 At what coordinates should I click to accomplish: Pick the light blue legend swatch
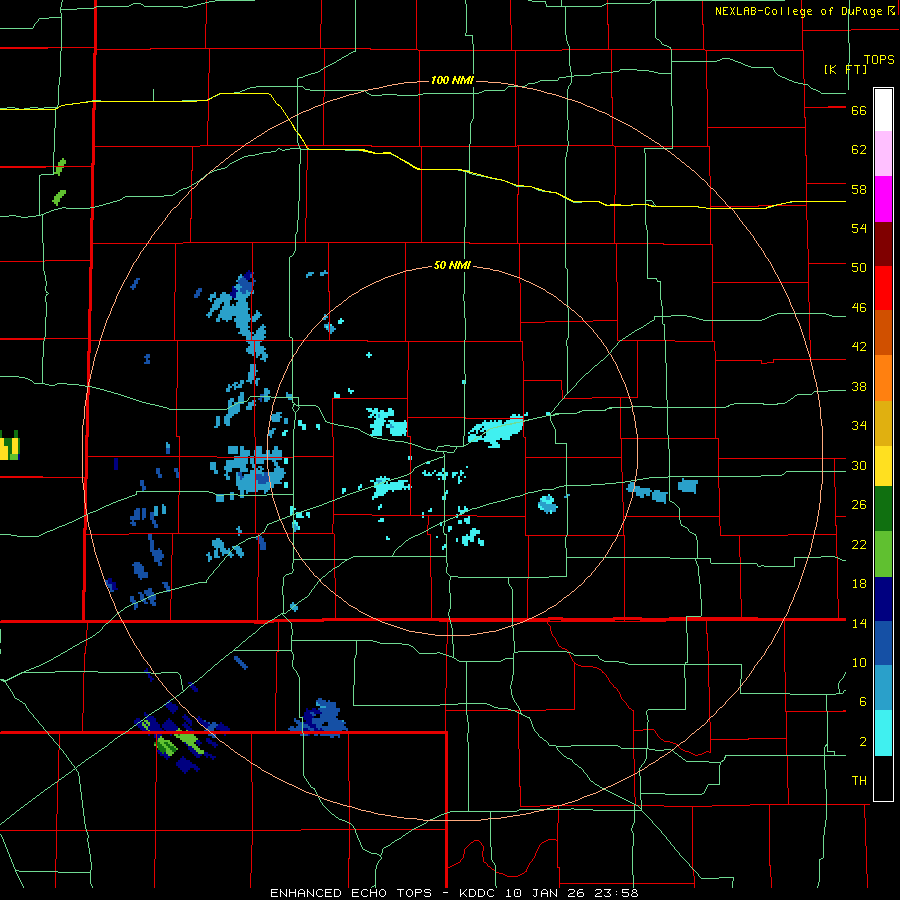[x=883, y=688]
